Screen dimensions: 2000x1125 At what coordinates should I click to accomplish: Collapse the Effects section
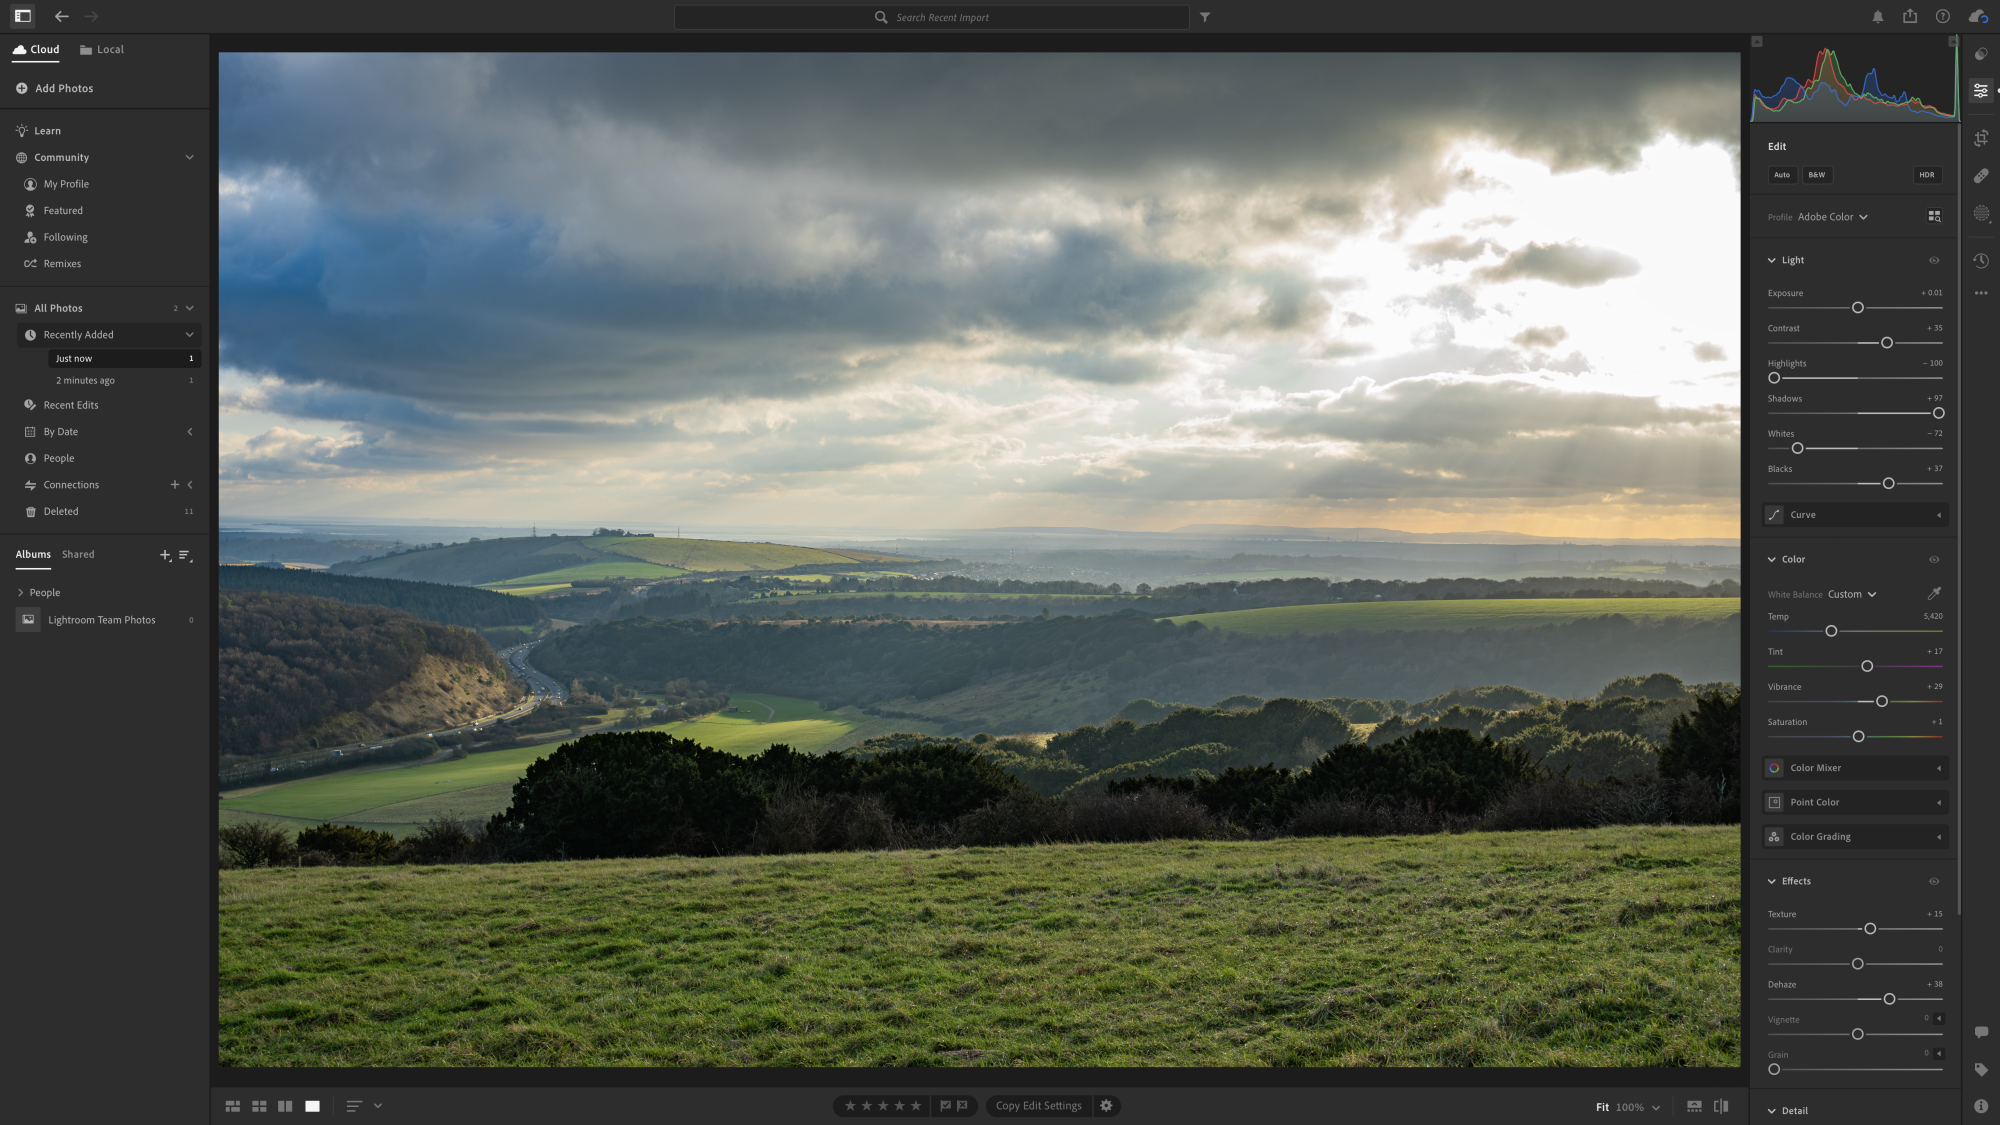tap(1771, 881)
